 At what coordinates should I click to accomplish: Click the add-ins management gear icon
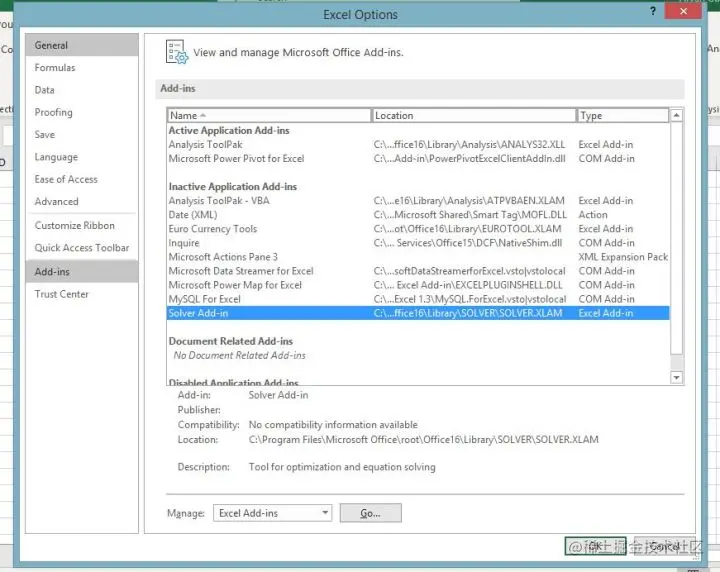coord(177,52)
